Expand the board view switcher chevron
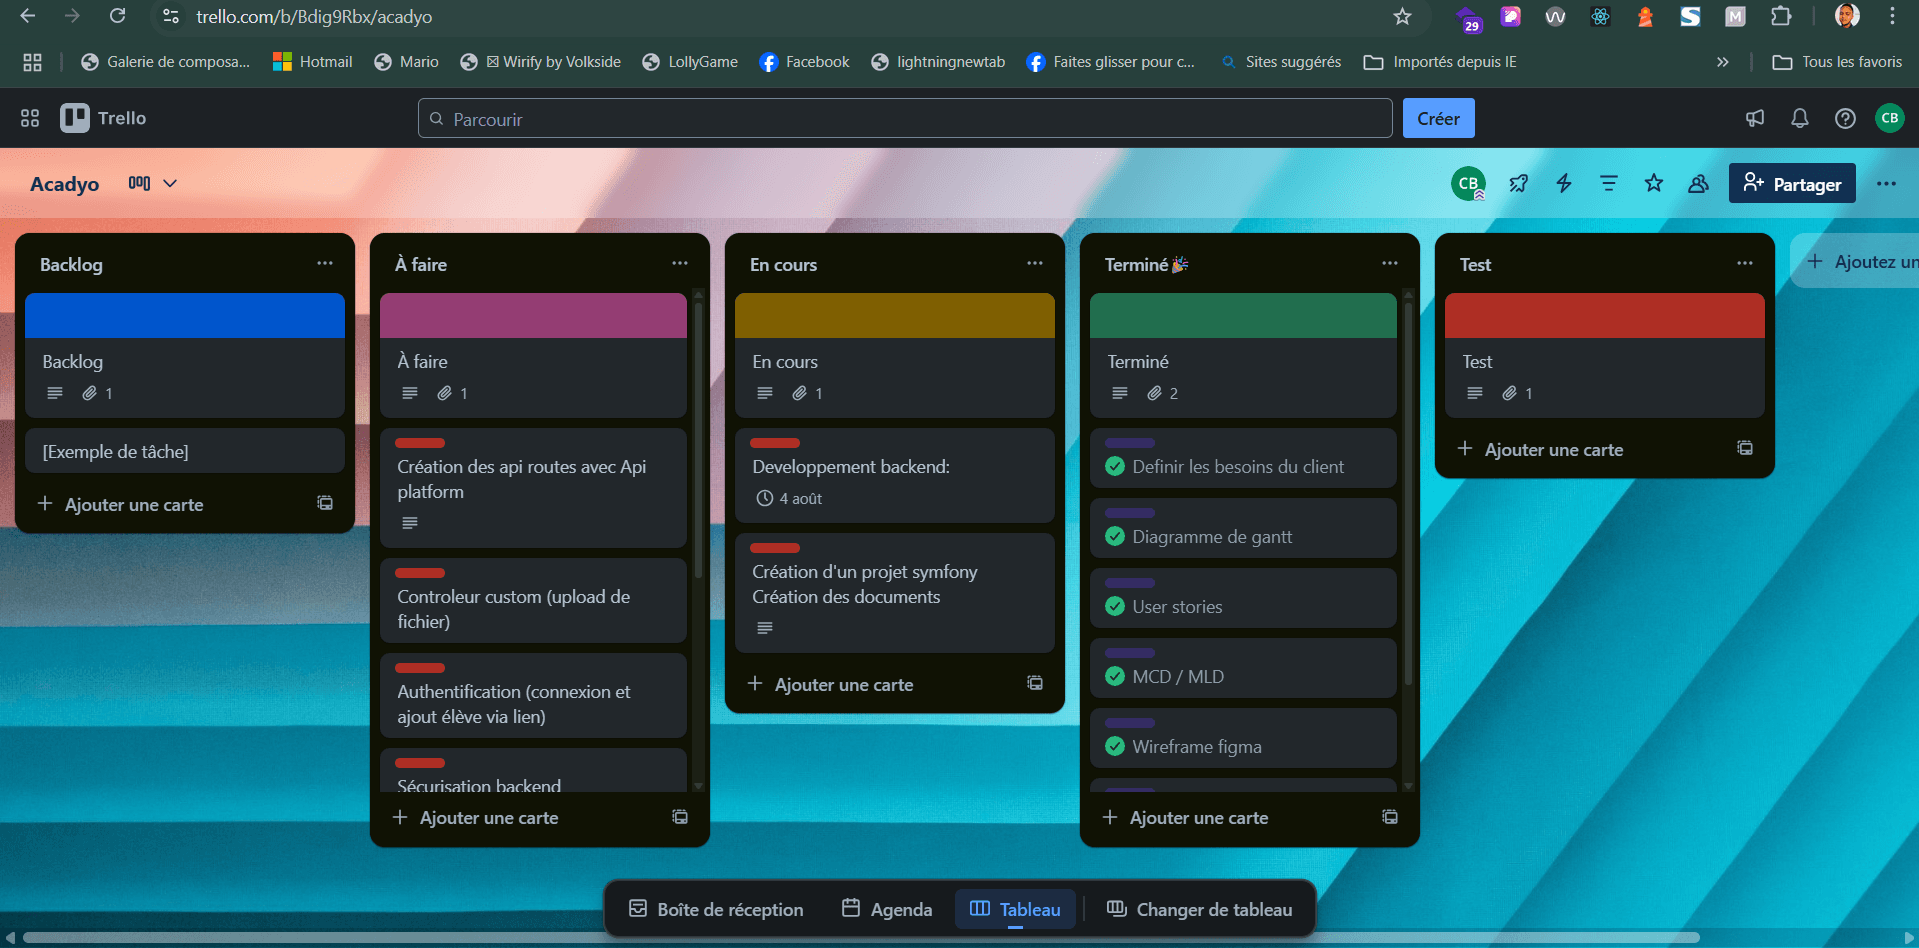 click(x=170, y=183)
